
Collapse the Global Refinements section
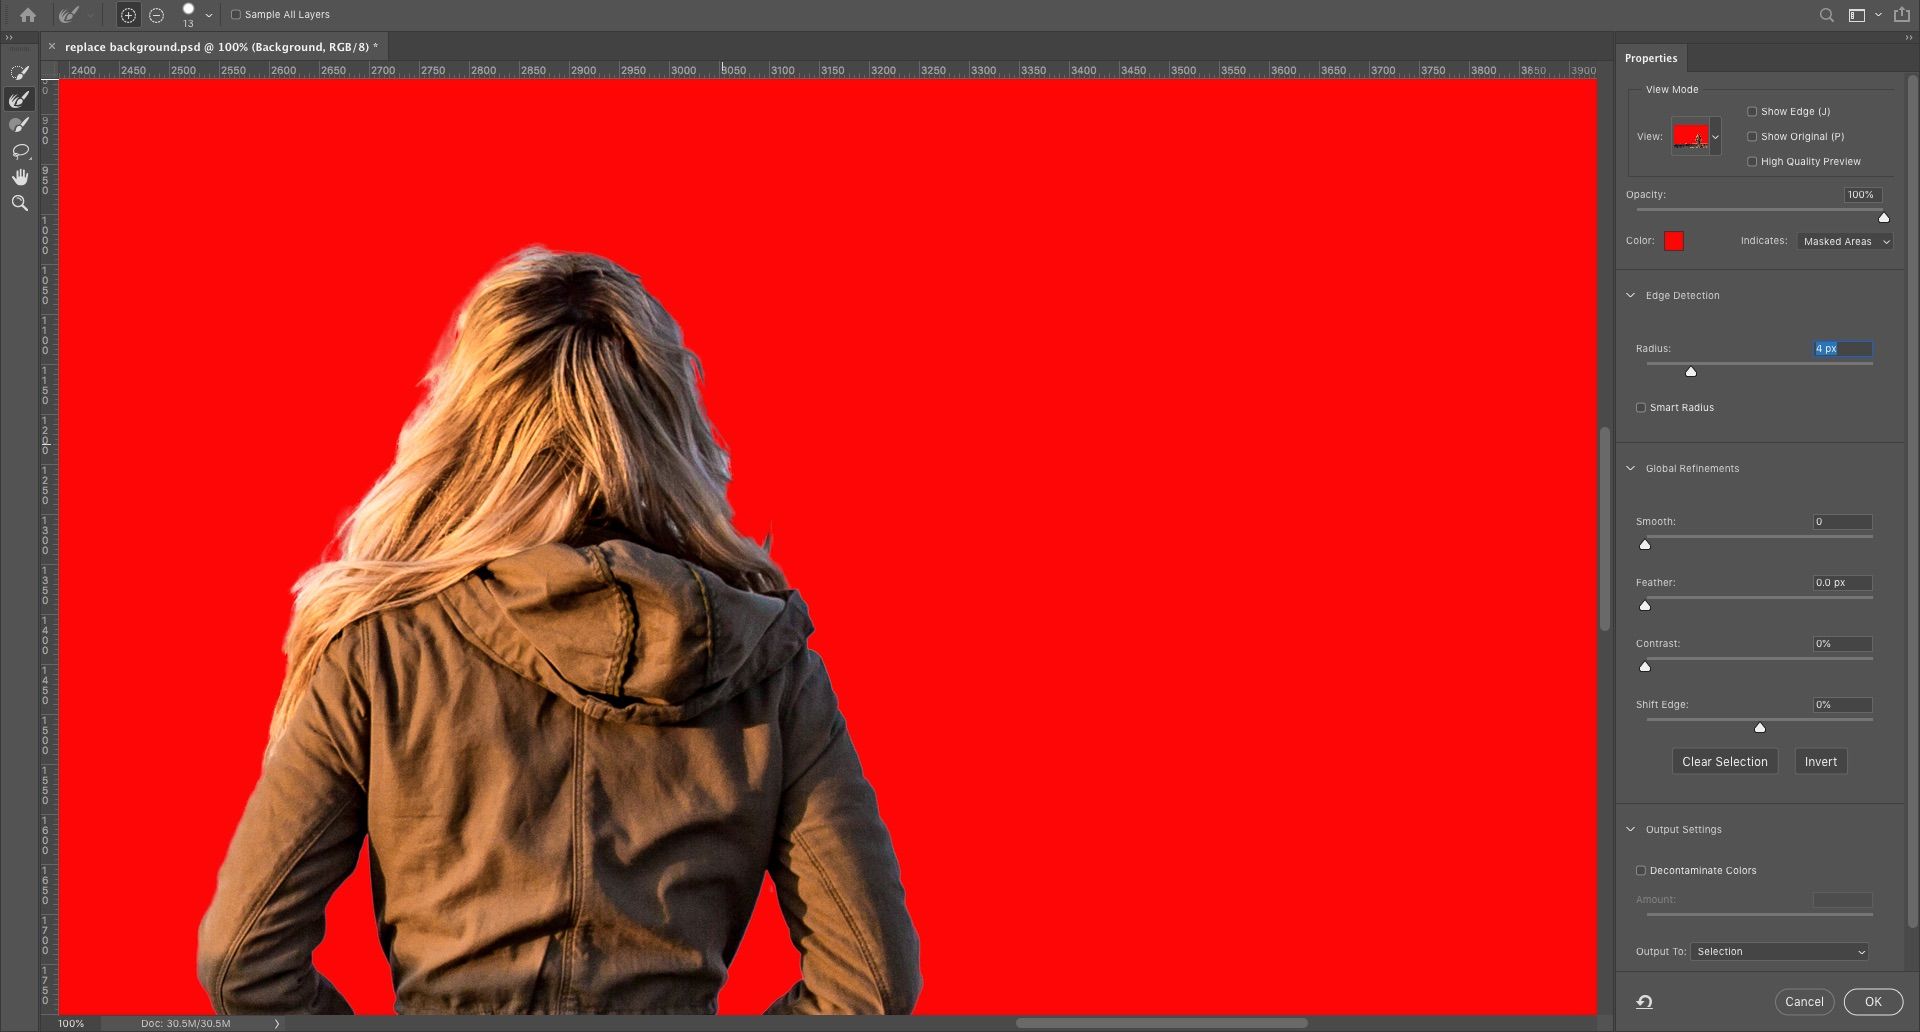tap(1631, 469)
